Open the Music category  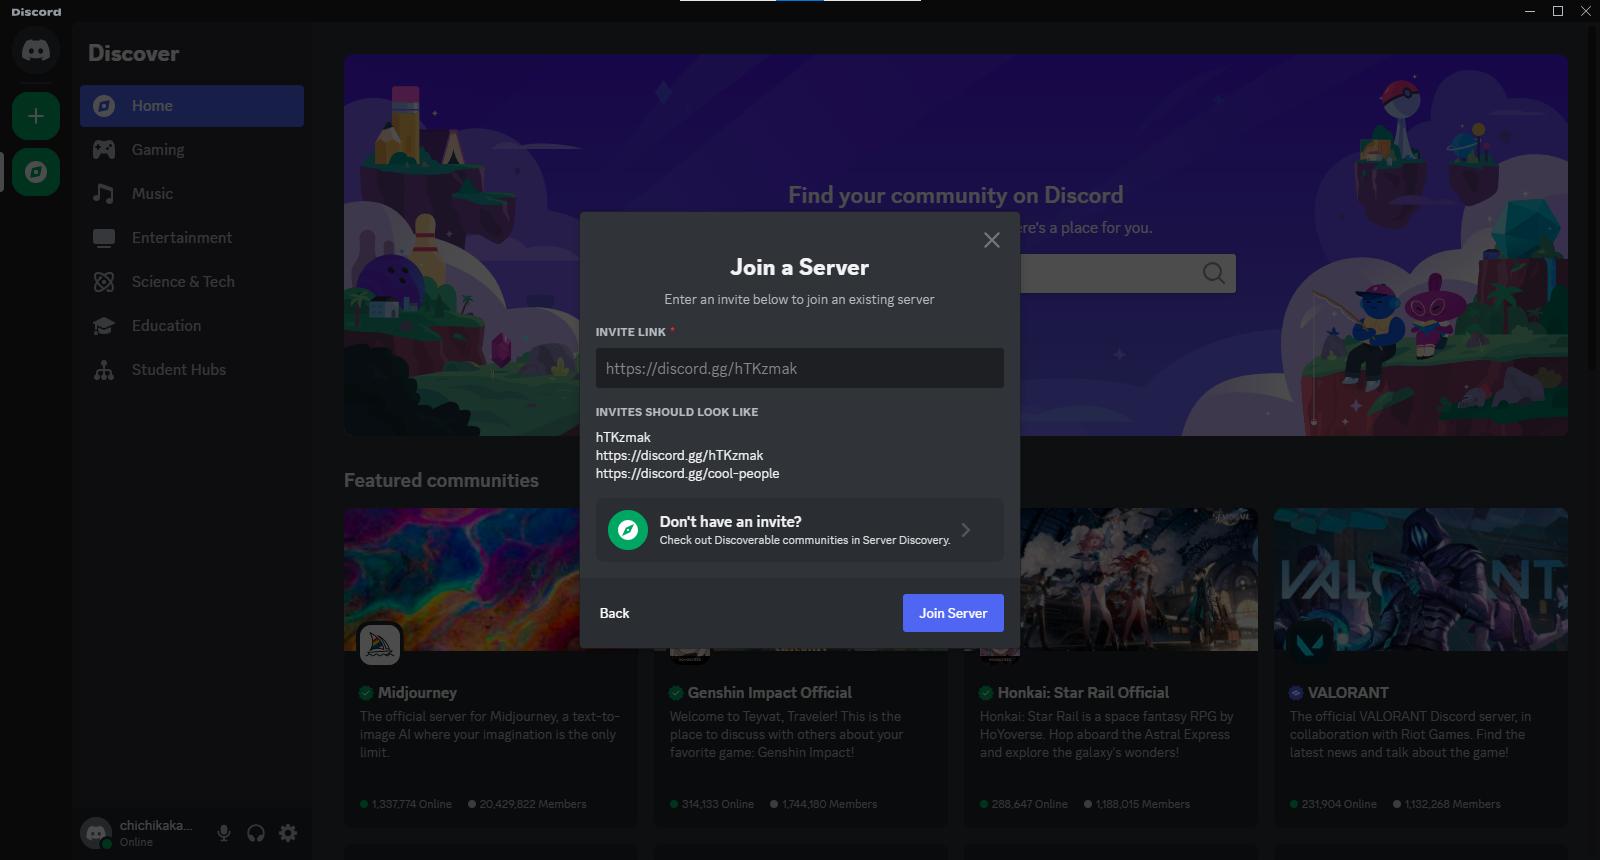(x=192, y=194)
